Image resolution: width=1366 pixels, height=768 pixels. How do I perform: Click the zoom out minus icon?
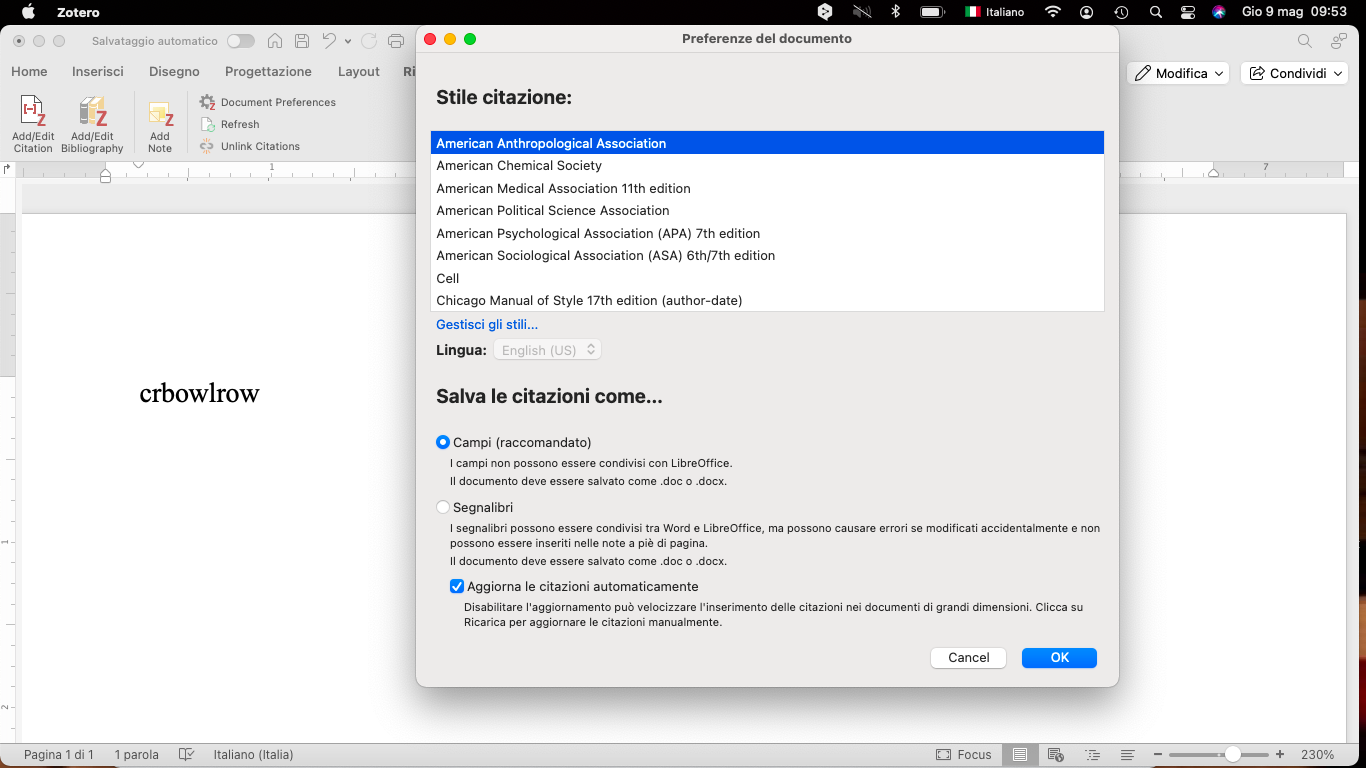tap(1157, 755)
